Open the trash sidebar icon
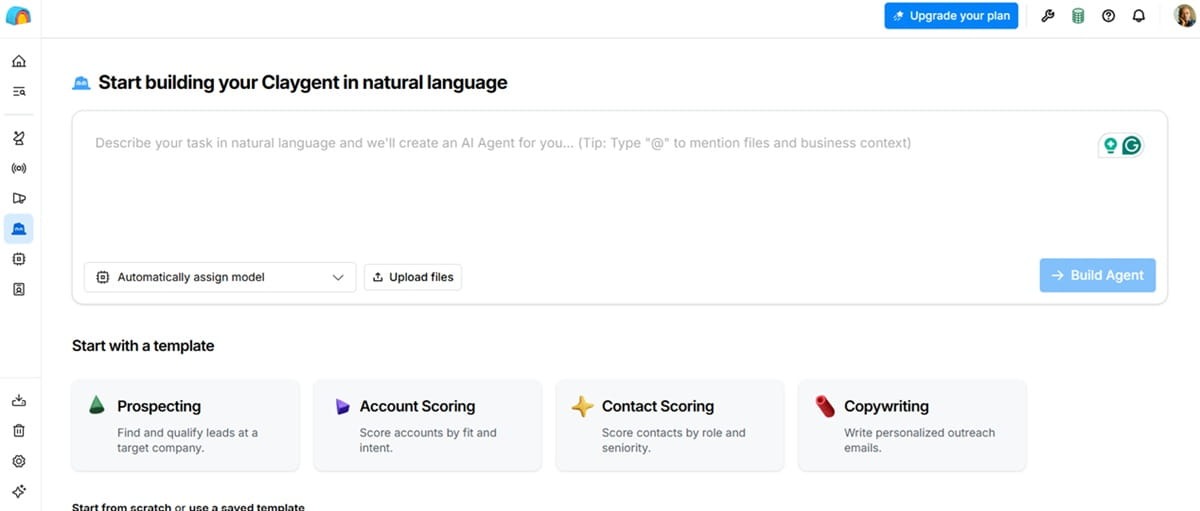Screen dimensions: 1200x511 (x=19, y=431)
